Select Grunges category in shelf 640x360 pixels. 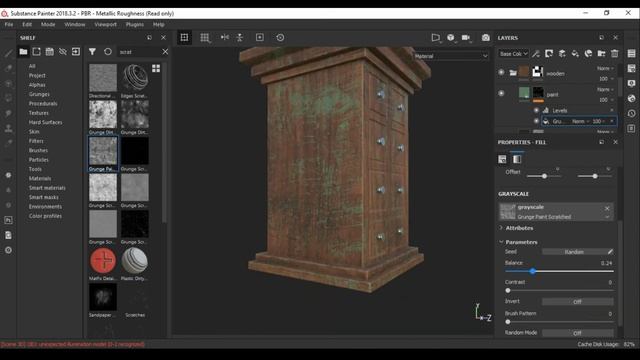(39, 94)
